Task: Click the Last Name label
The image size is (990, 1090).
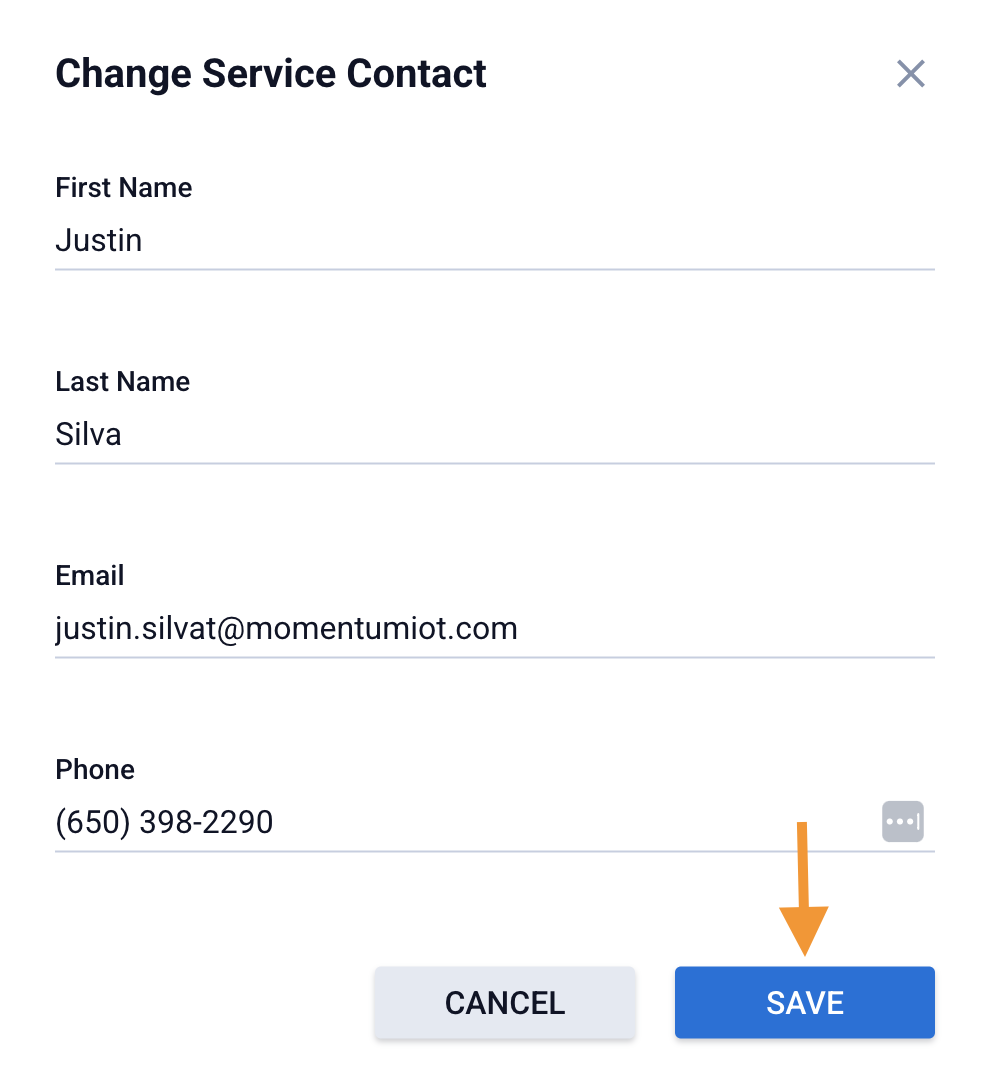Action: [123, 382]
